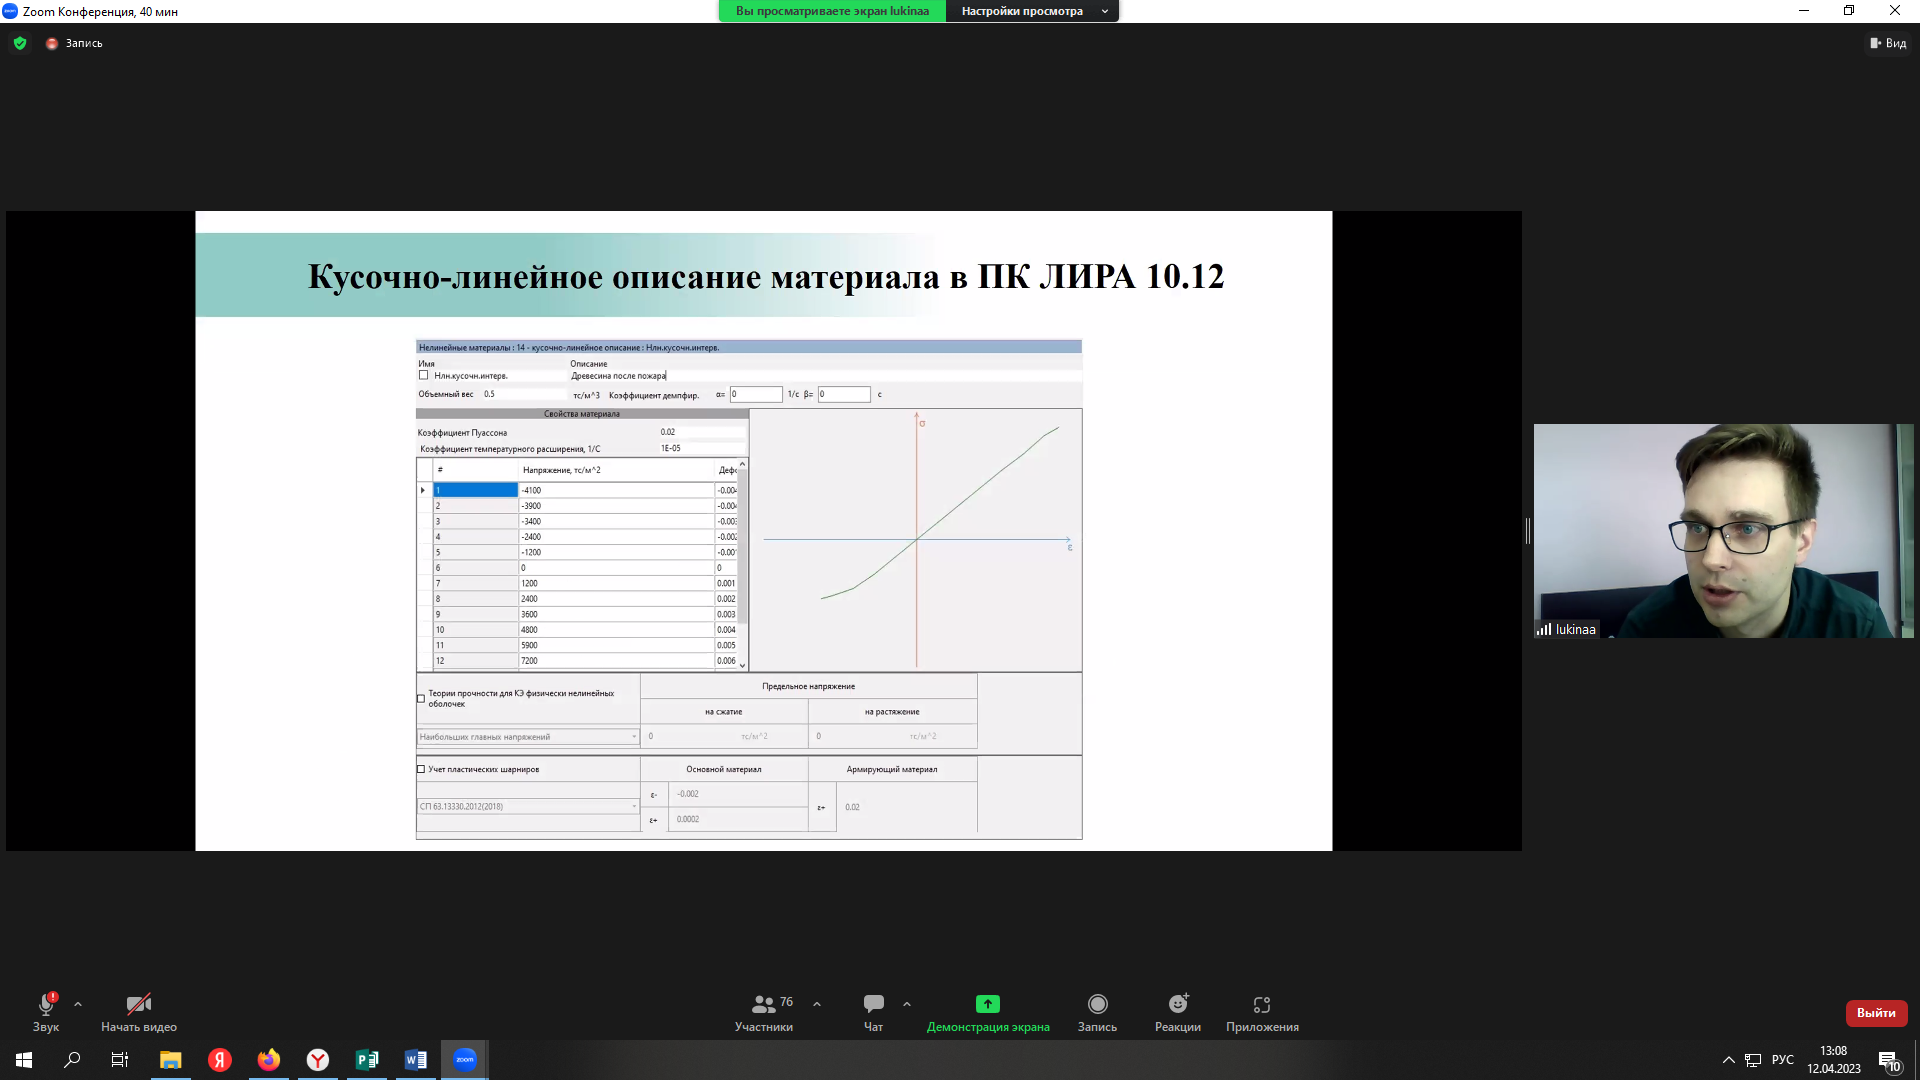The height and width of the screenshot is (1080, 1920).
Task: Open the Приложения apps panel
Action: click(1262, 1012)
